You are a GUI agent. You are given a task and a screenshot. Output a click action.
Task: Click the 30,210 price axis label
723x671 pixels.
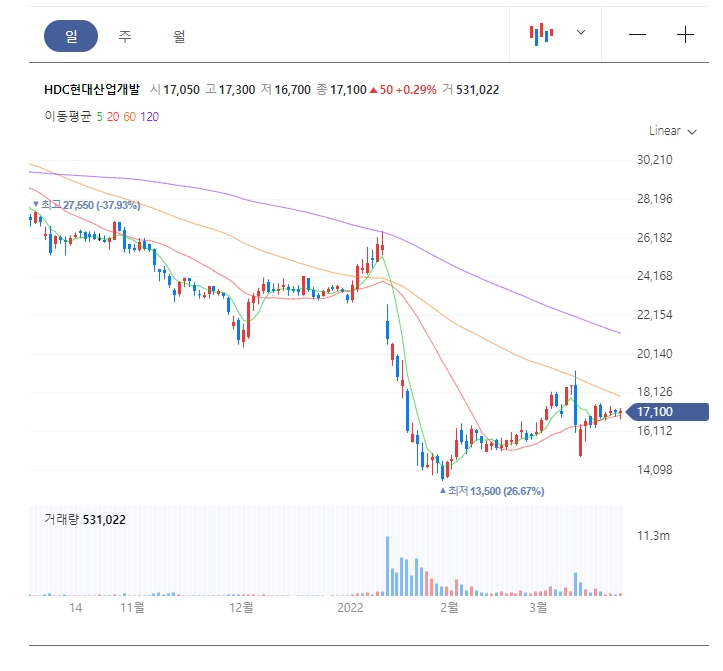click(x=654, y=160)
